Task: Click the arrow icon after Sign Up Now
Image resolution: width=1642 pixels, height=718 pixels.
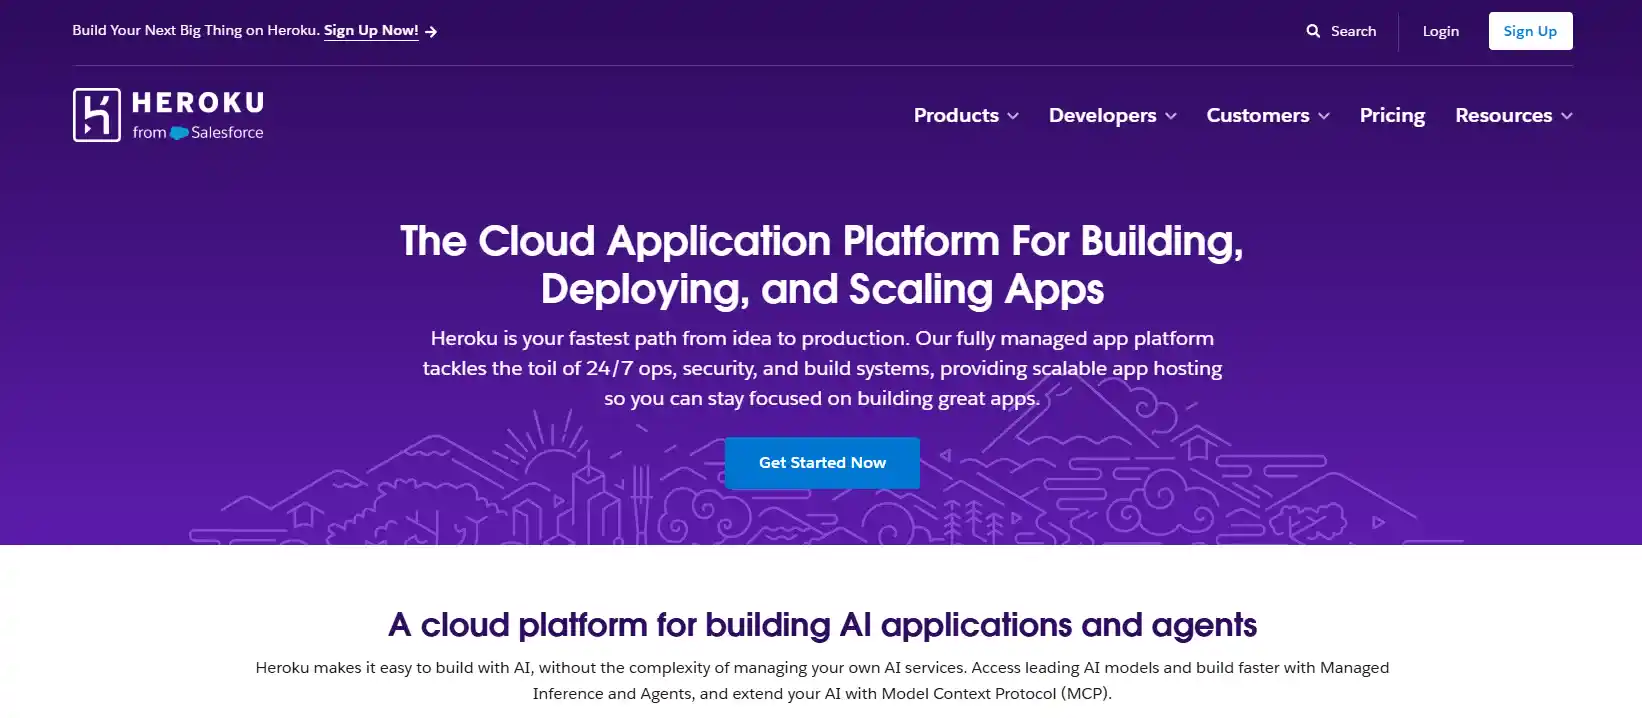Action: (x=431, y=32)
